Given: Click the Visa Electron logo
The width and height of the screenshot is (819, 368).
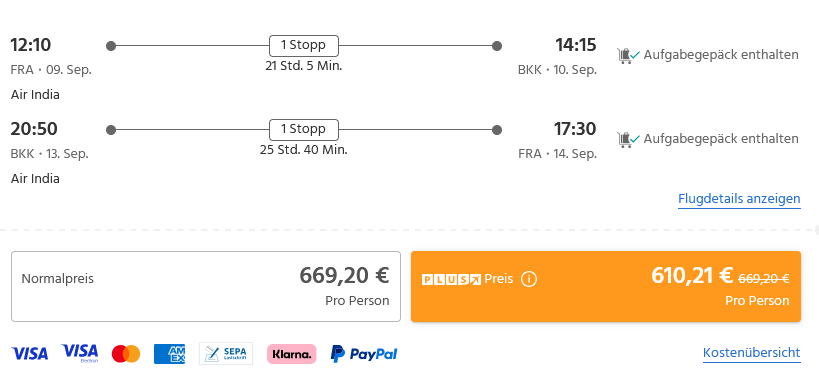Looking at the screenshot, I should (80, 353).
